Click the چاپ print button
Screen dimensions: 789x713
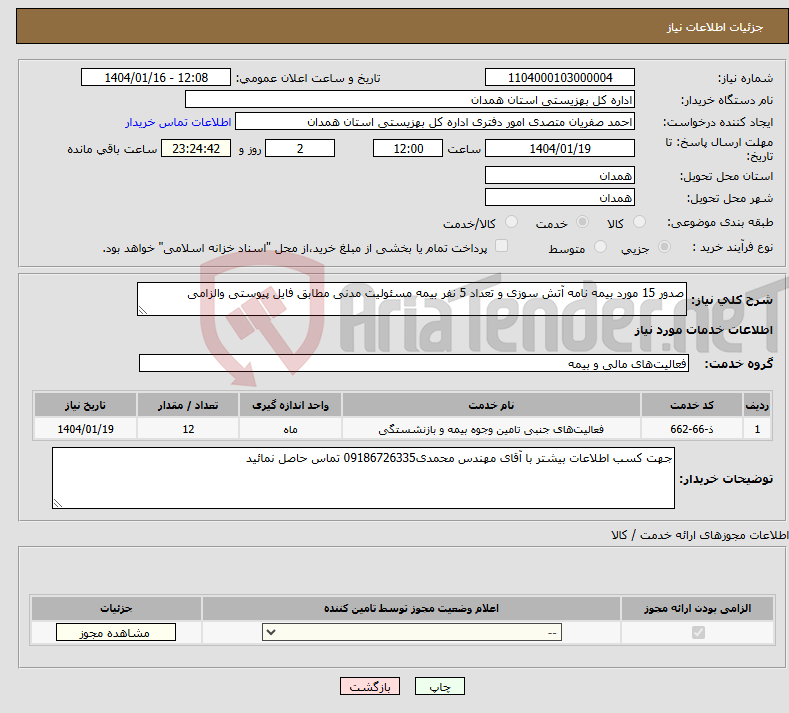click(440, 686)
